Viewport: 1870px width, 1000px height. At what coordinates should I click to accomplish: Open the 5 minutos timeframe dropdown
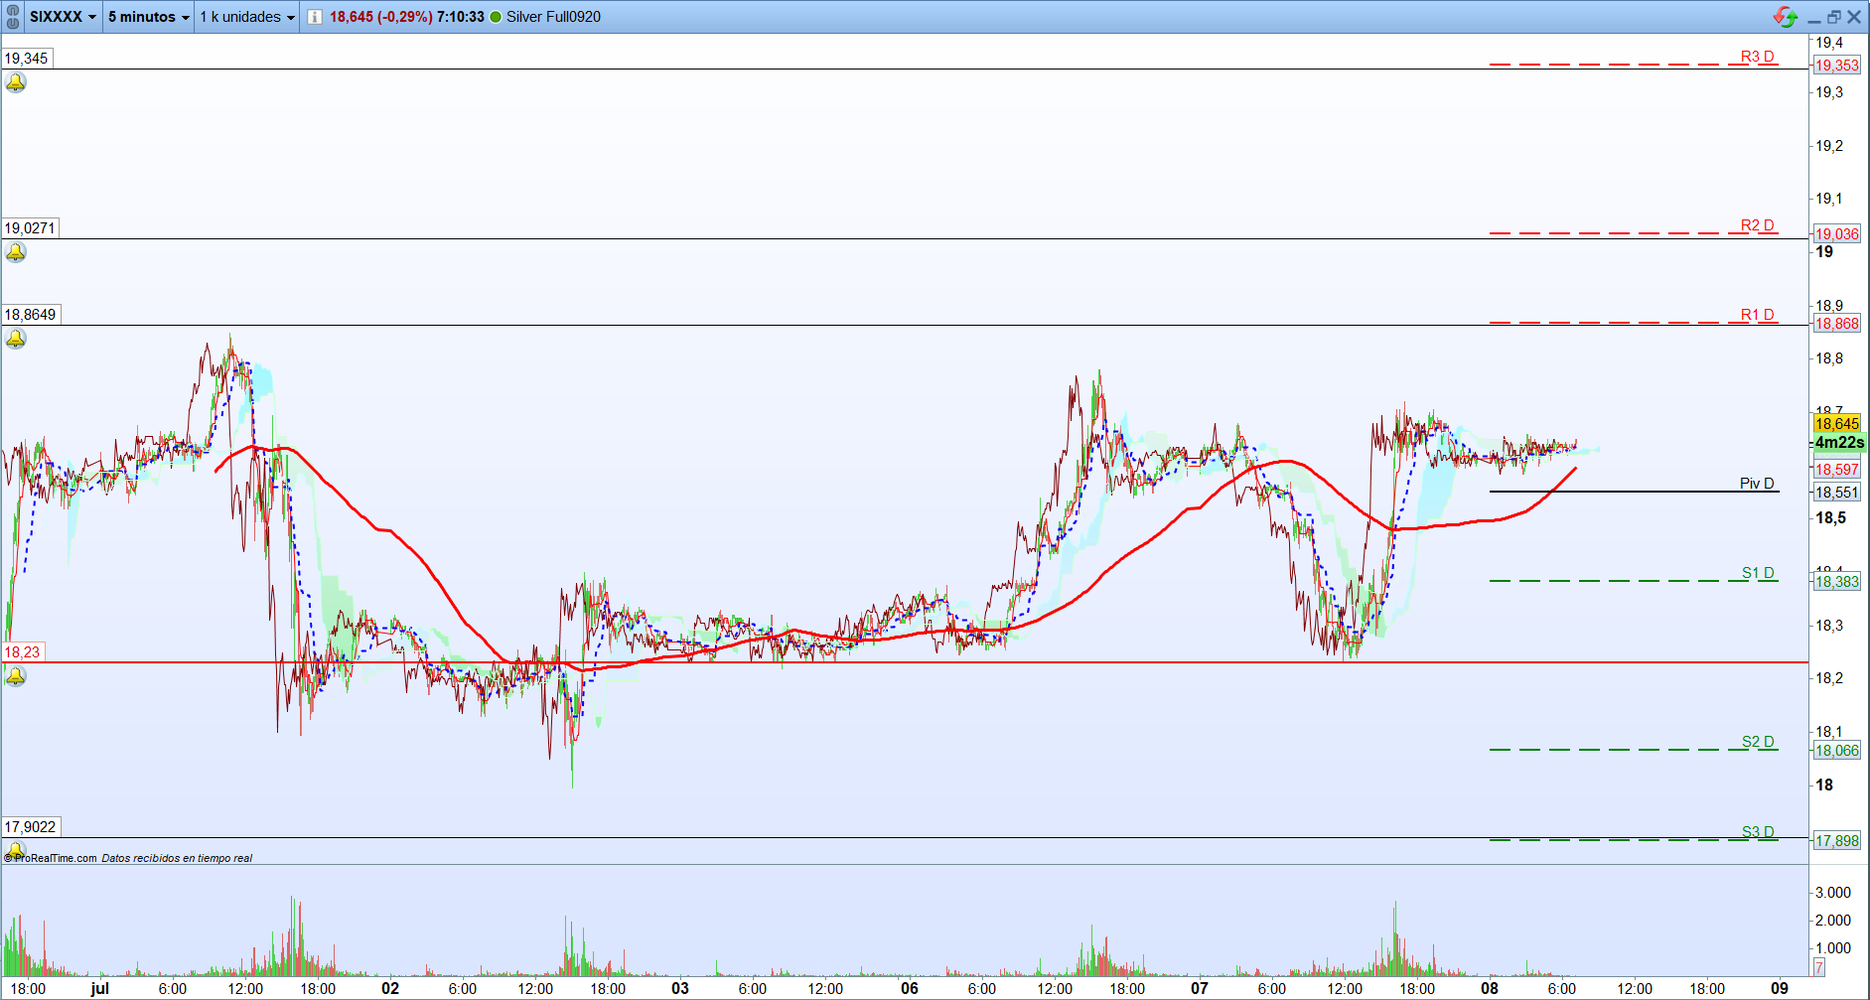click(x=148, y=17)
